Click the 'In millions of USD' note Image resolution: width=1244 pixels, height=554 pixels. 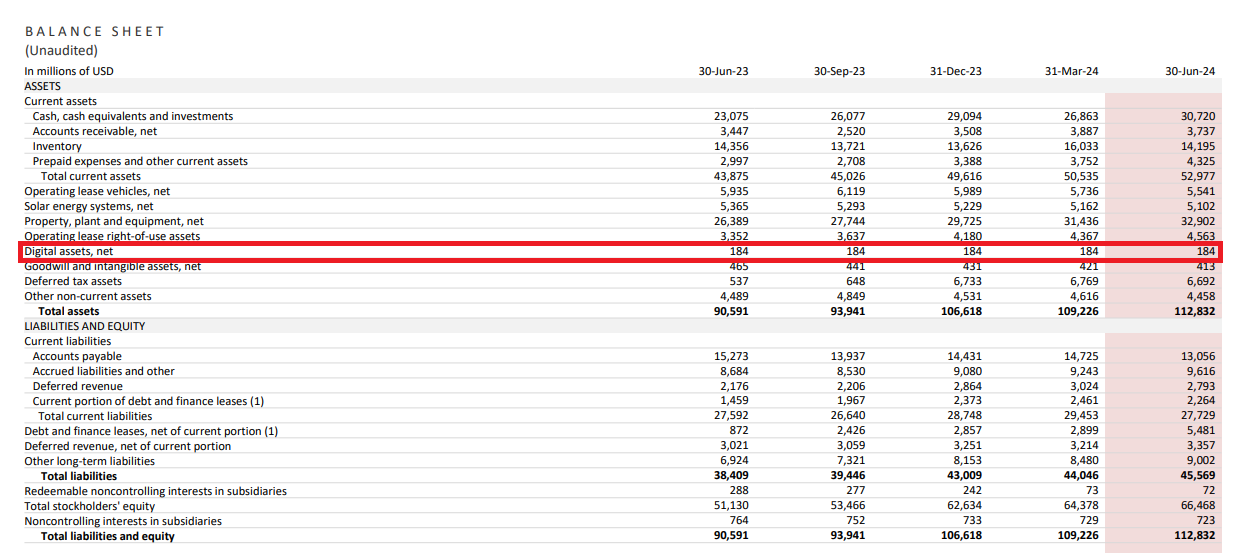[69, 71]
